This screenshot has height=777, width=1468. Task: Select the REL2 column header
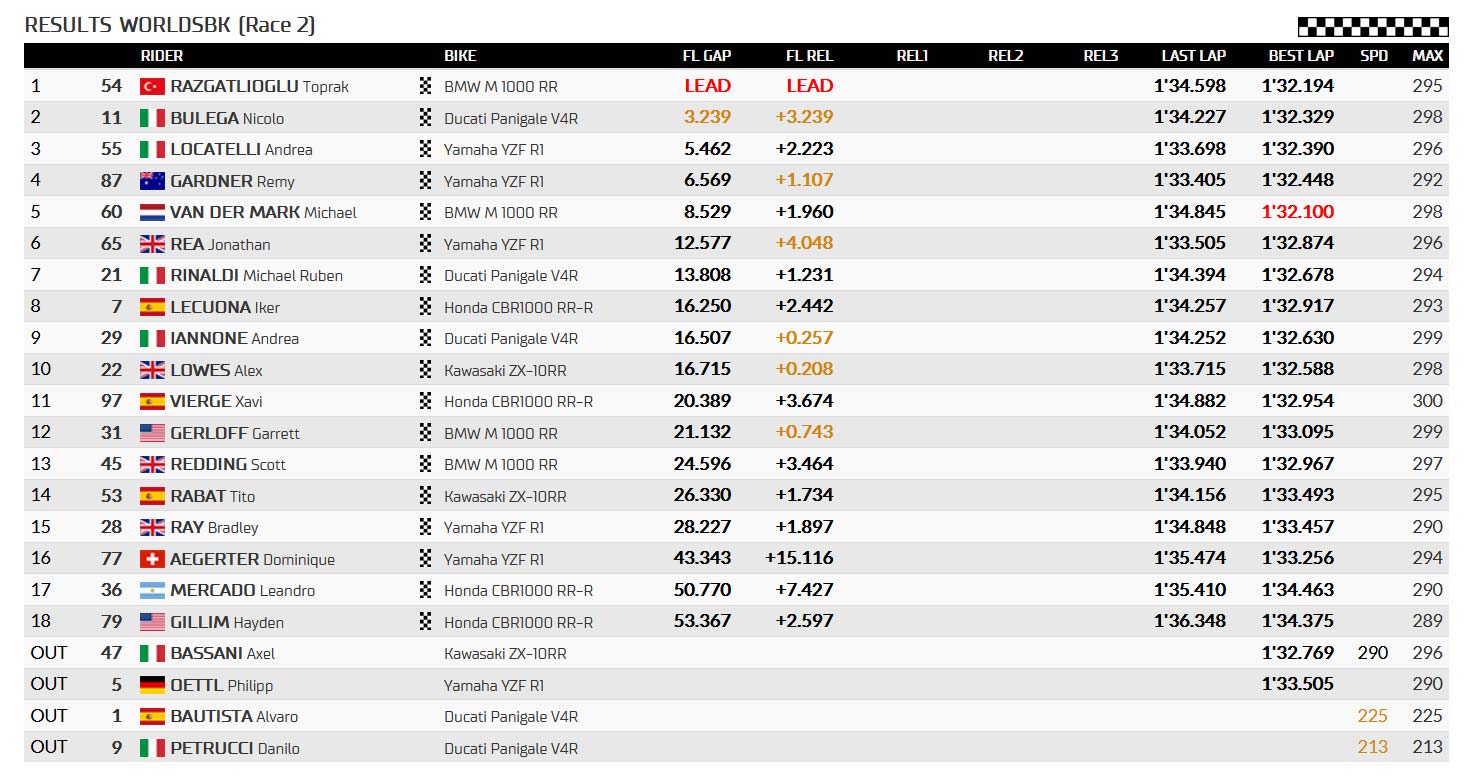click(x=1006, y=56)
